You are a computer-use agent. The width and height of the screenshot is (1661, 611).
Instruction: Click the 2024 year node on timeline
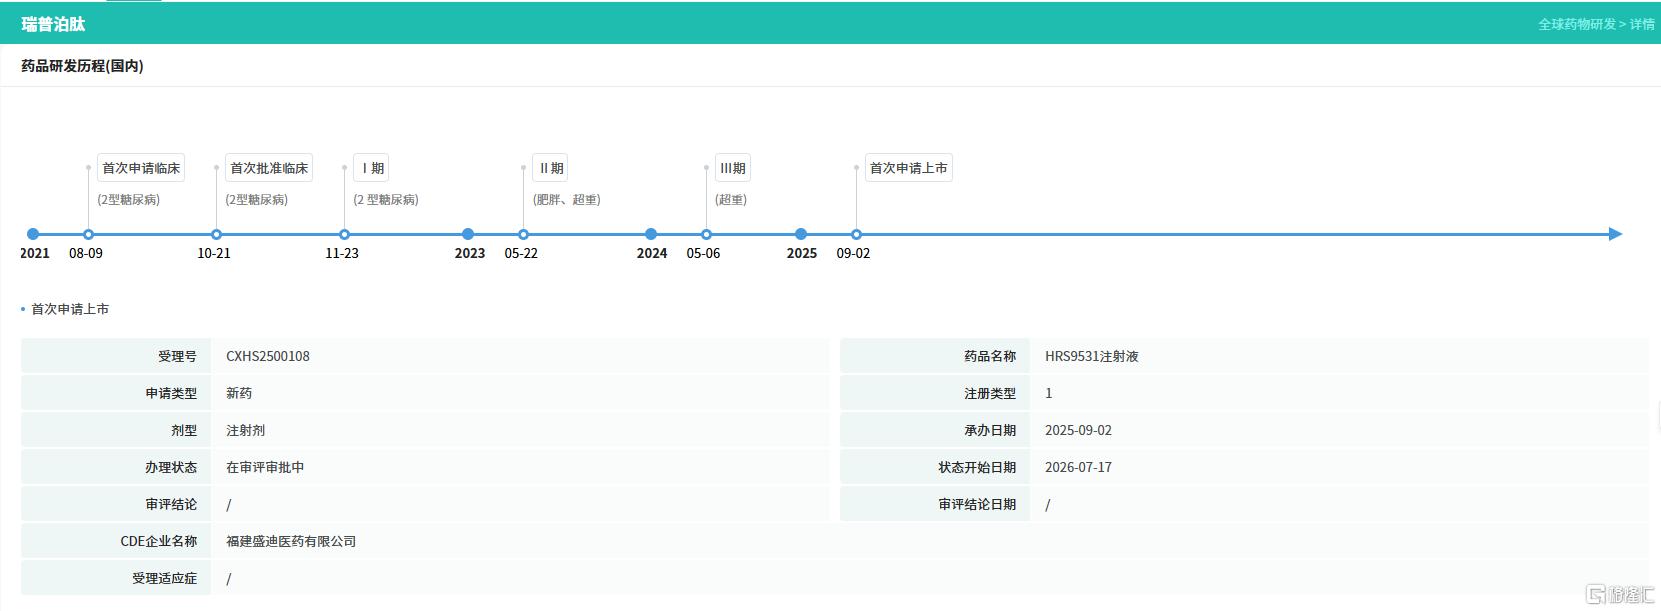[651, 234]
